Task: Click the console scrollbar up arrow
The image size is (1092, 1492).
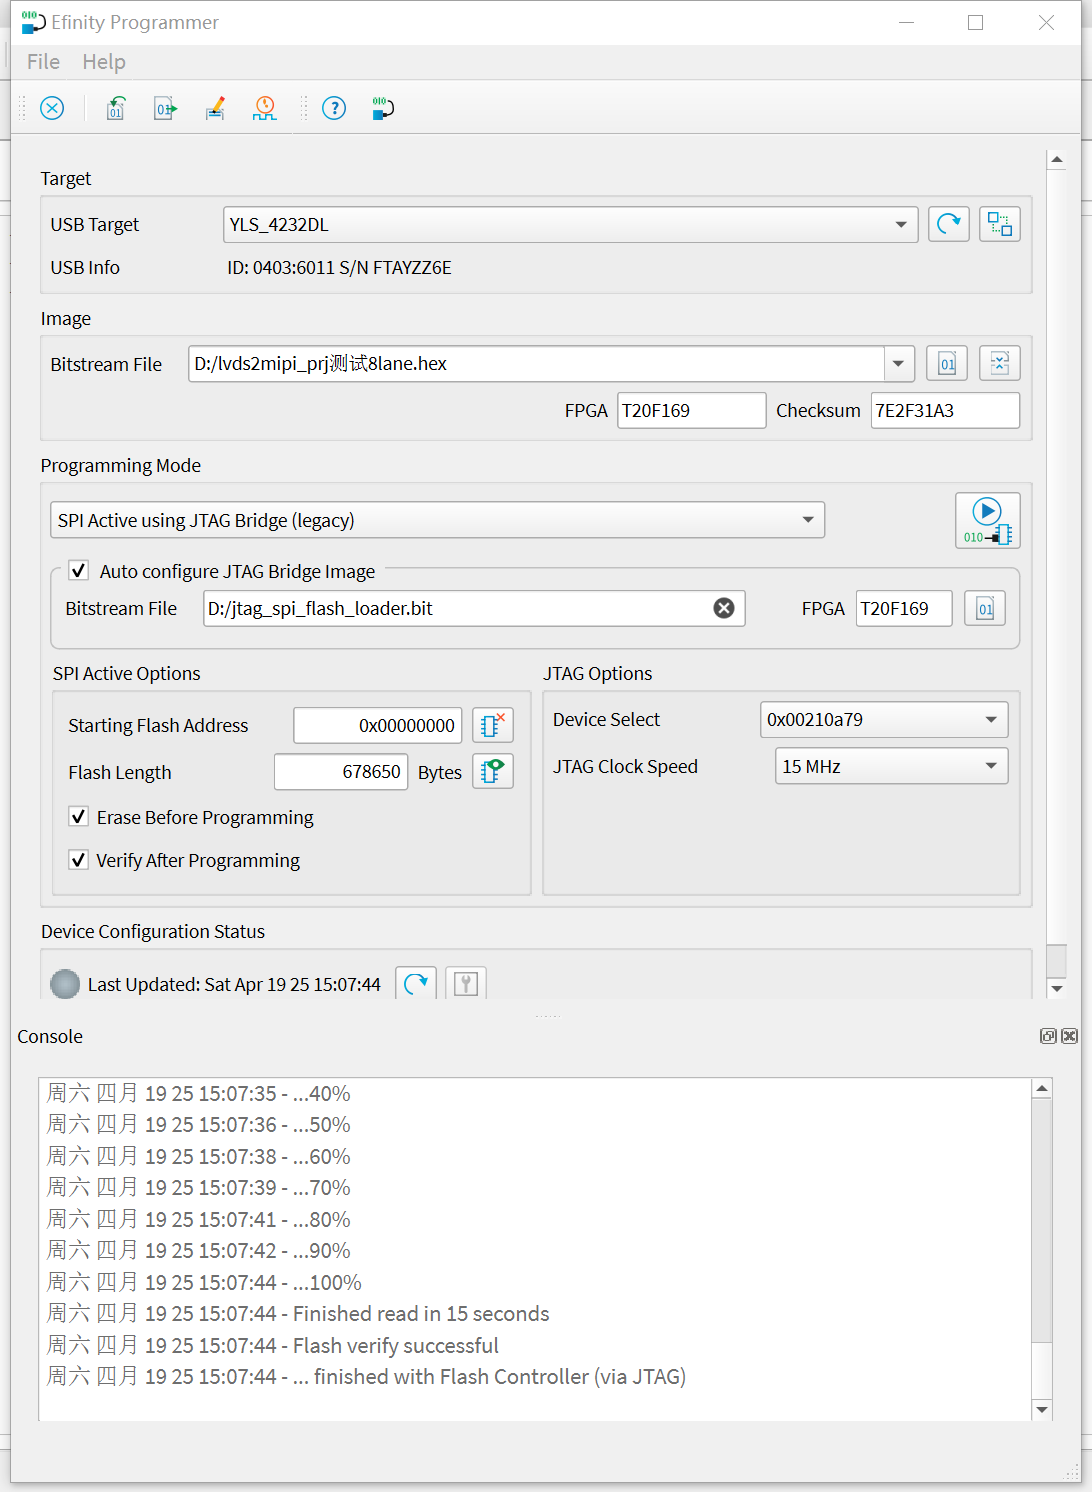Action: (1042, 1088)
